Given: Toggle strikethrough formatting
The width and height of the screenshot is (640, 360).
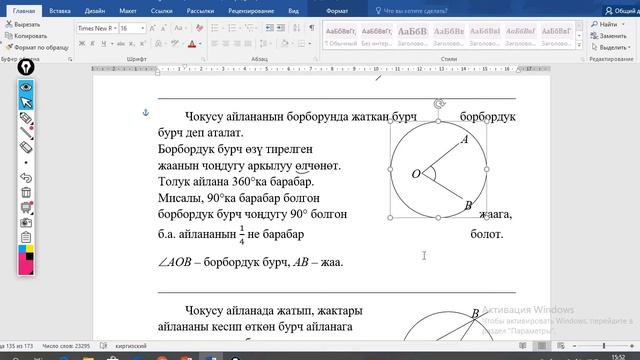Looking at the screenshot, I should pyautogui.click(x=121, y=43).
